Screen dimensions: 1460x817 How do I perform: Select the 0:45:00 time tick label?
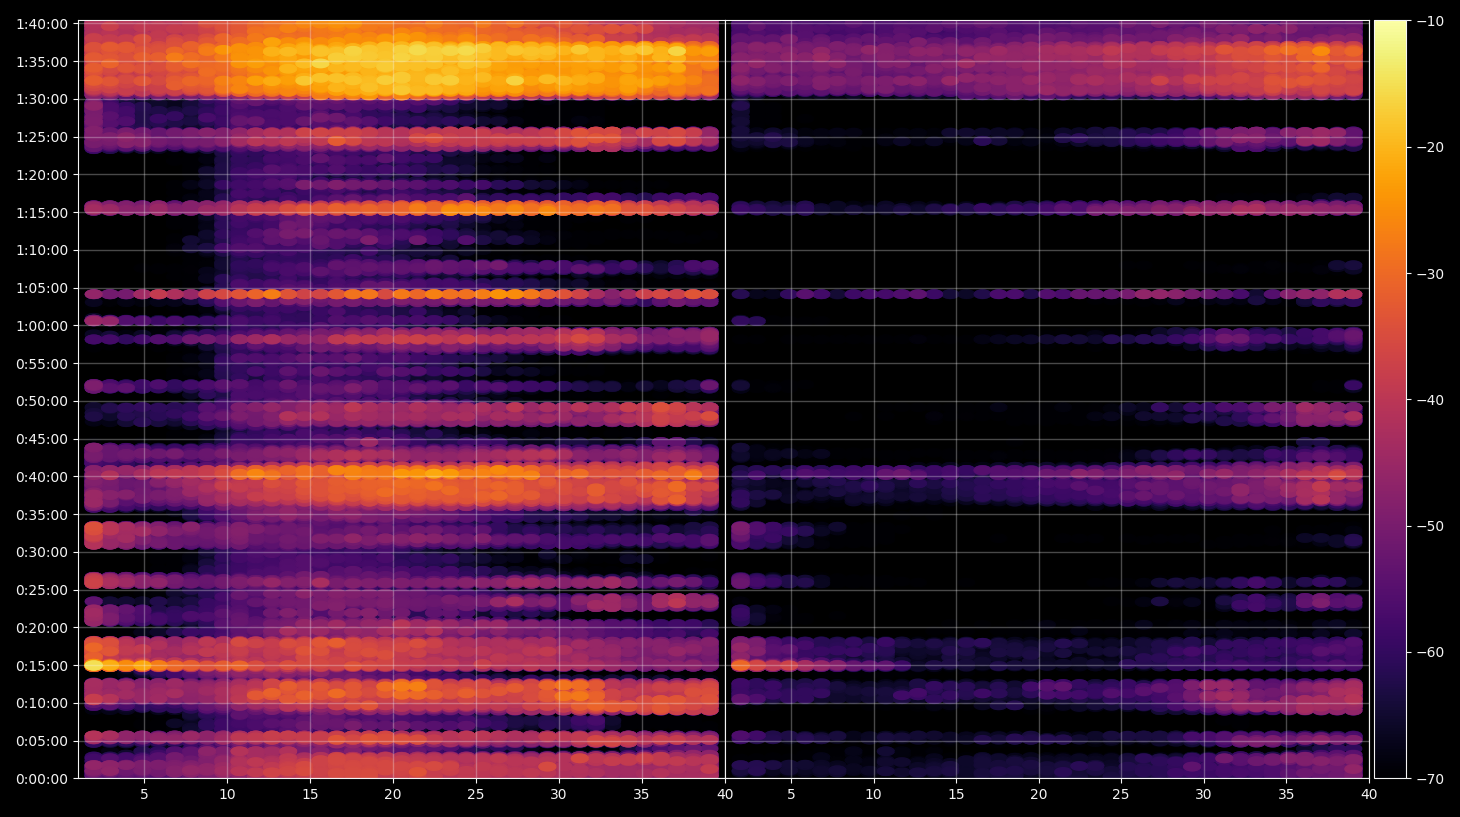pyautogui.click(x=42, y=439)
